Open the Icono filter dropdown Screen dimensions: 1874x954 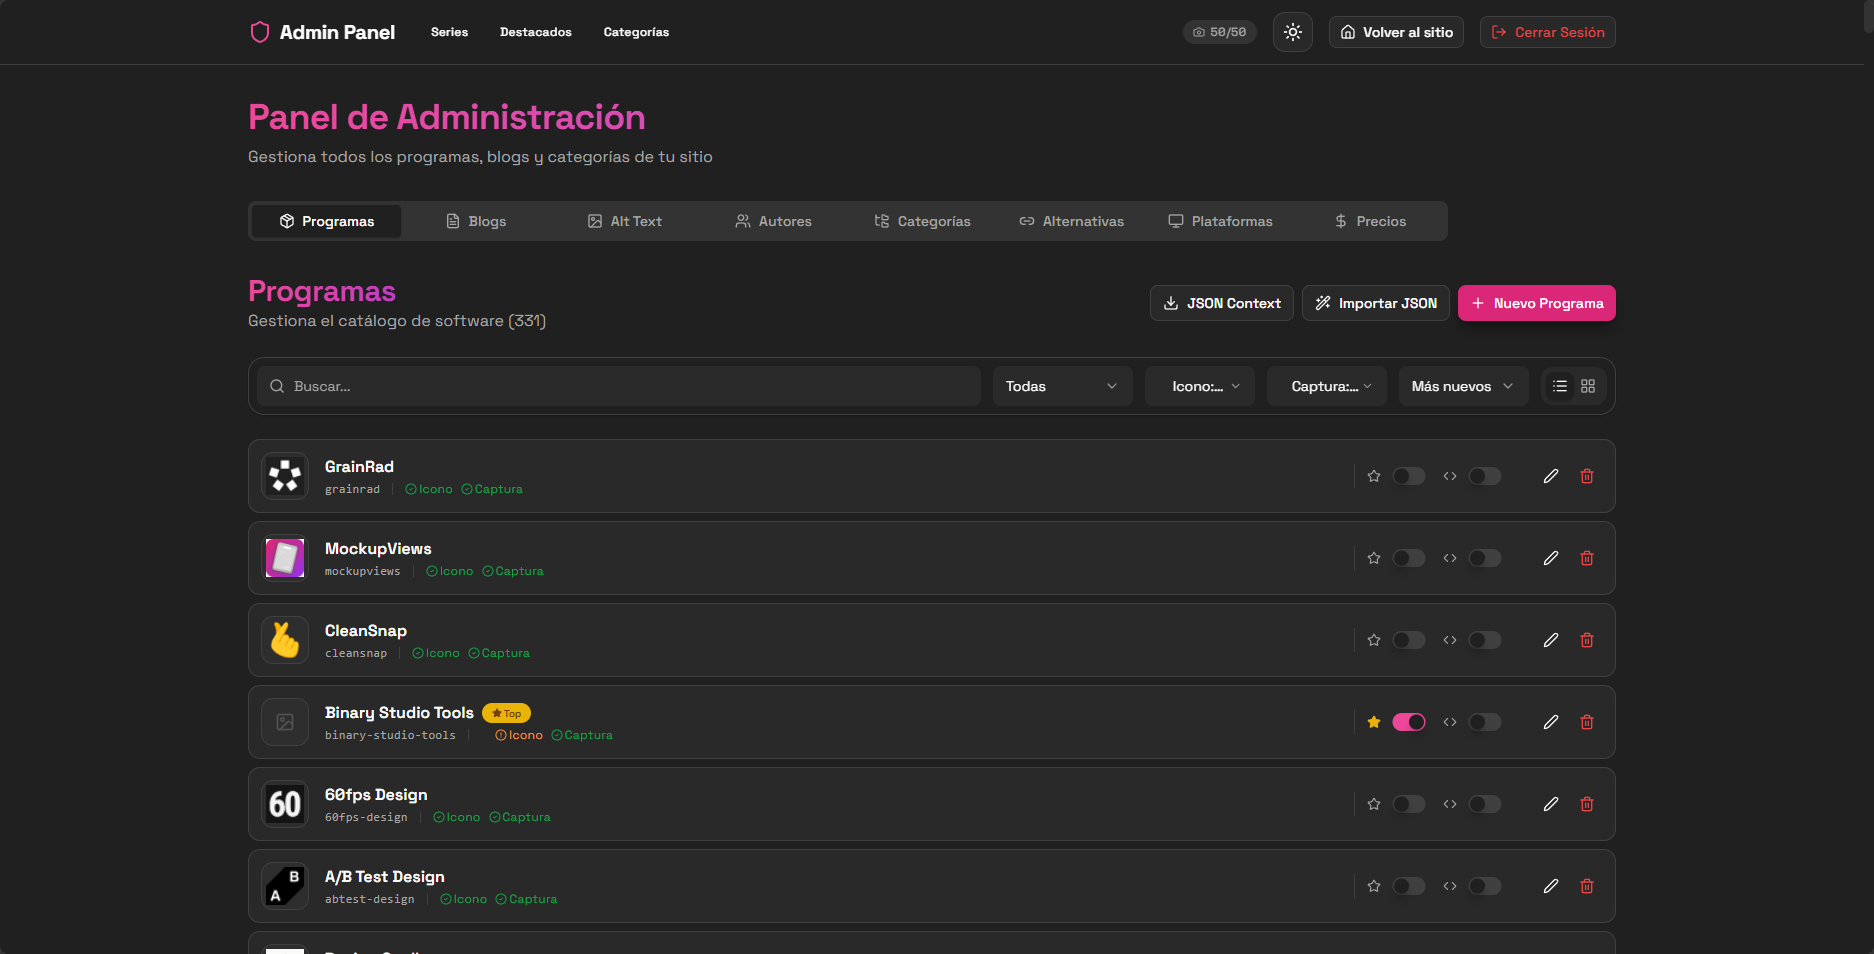pyautogui.click(x=1199, y=385)
